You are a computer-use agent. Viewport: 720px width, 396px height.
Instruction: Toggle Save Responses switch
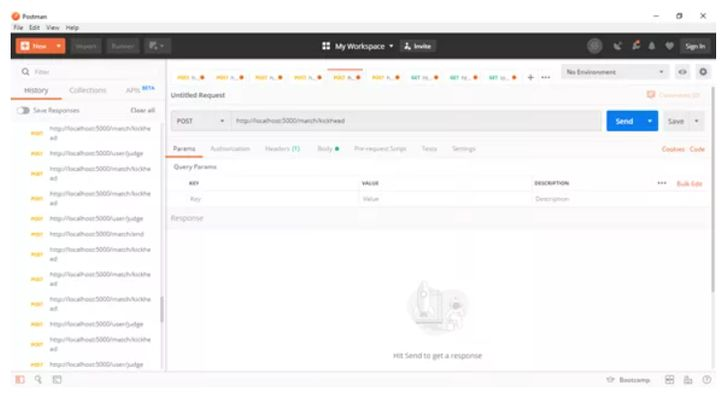coord(23,110)
